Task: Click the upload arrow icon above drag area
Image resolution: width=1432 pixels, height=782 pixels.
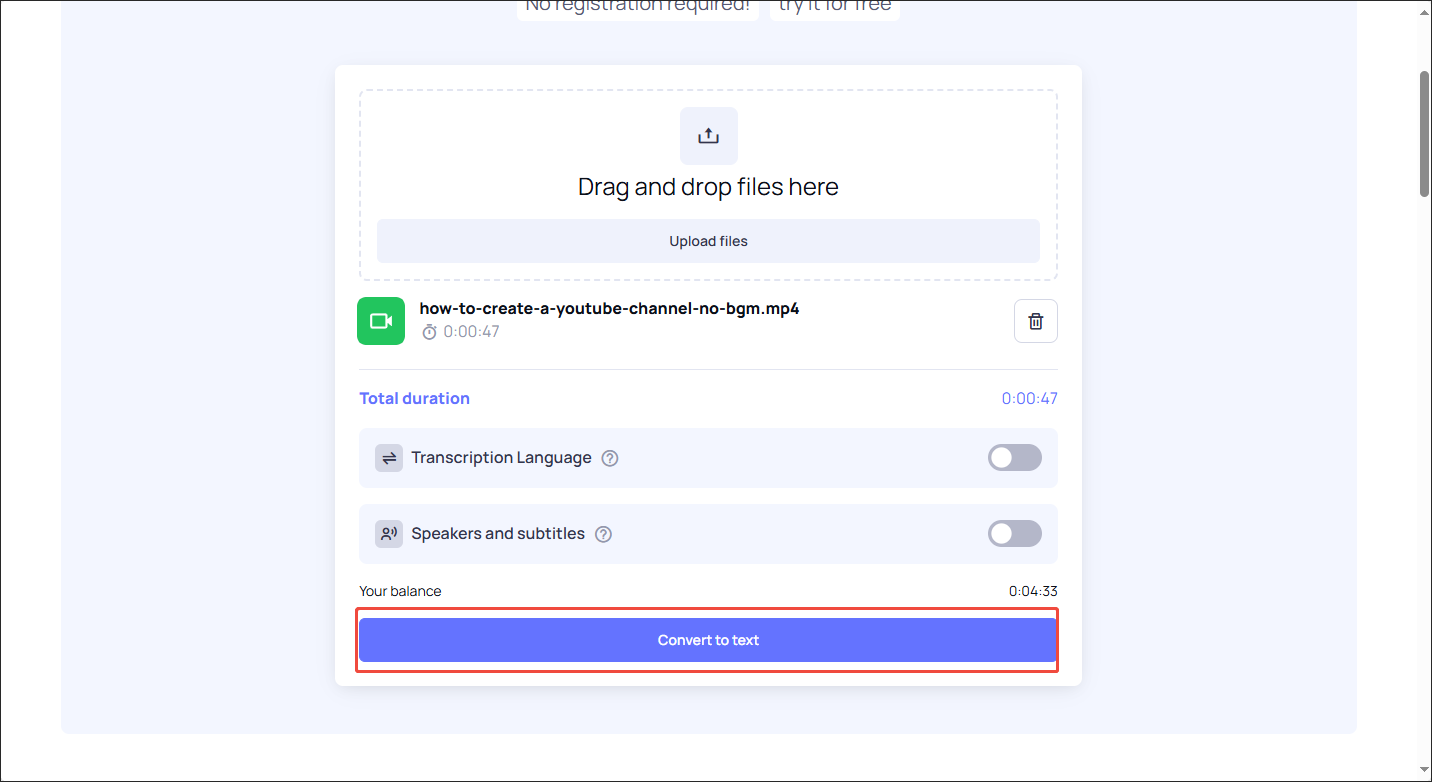Action: pyautogui.click(x=708, y=136)
